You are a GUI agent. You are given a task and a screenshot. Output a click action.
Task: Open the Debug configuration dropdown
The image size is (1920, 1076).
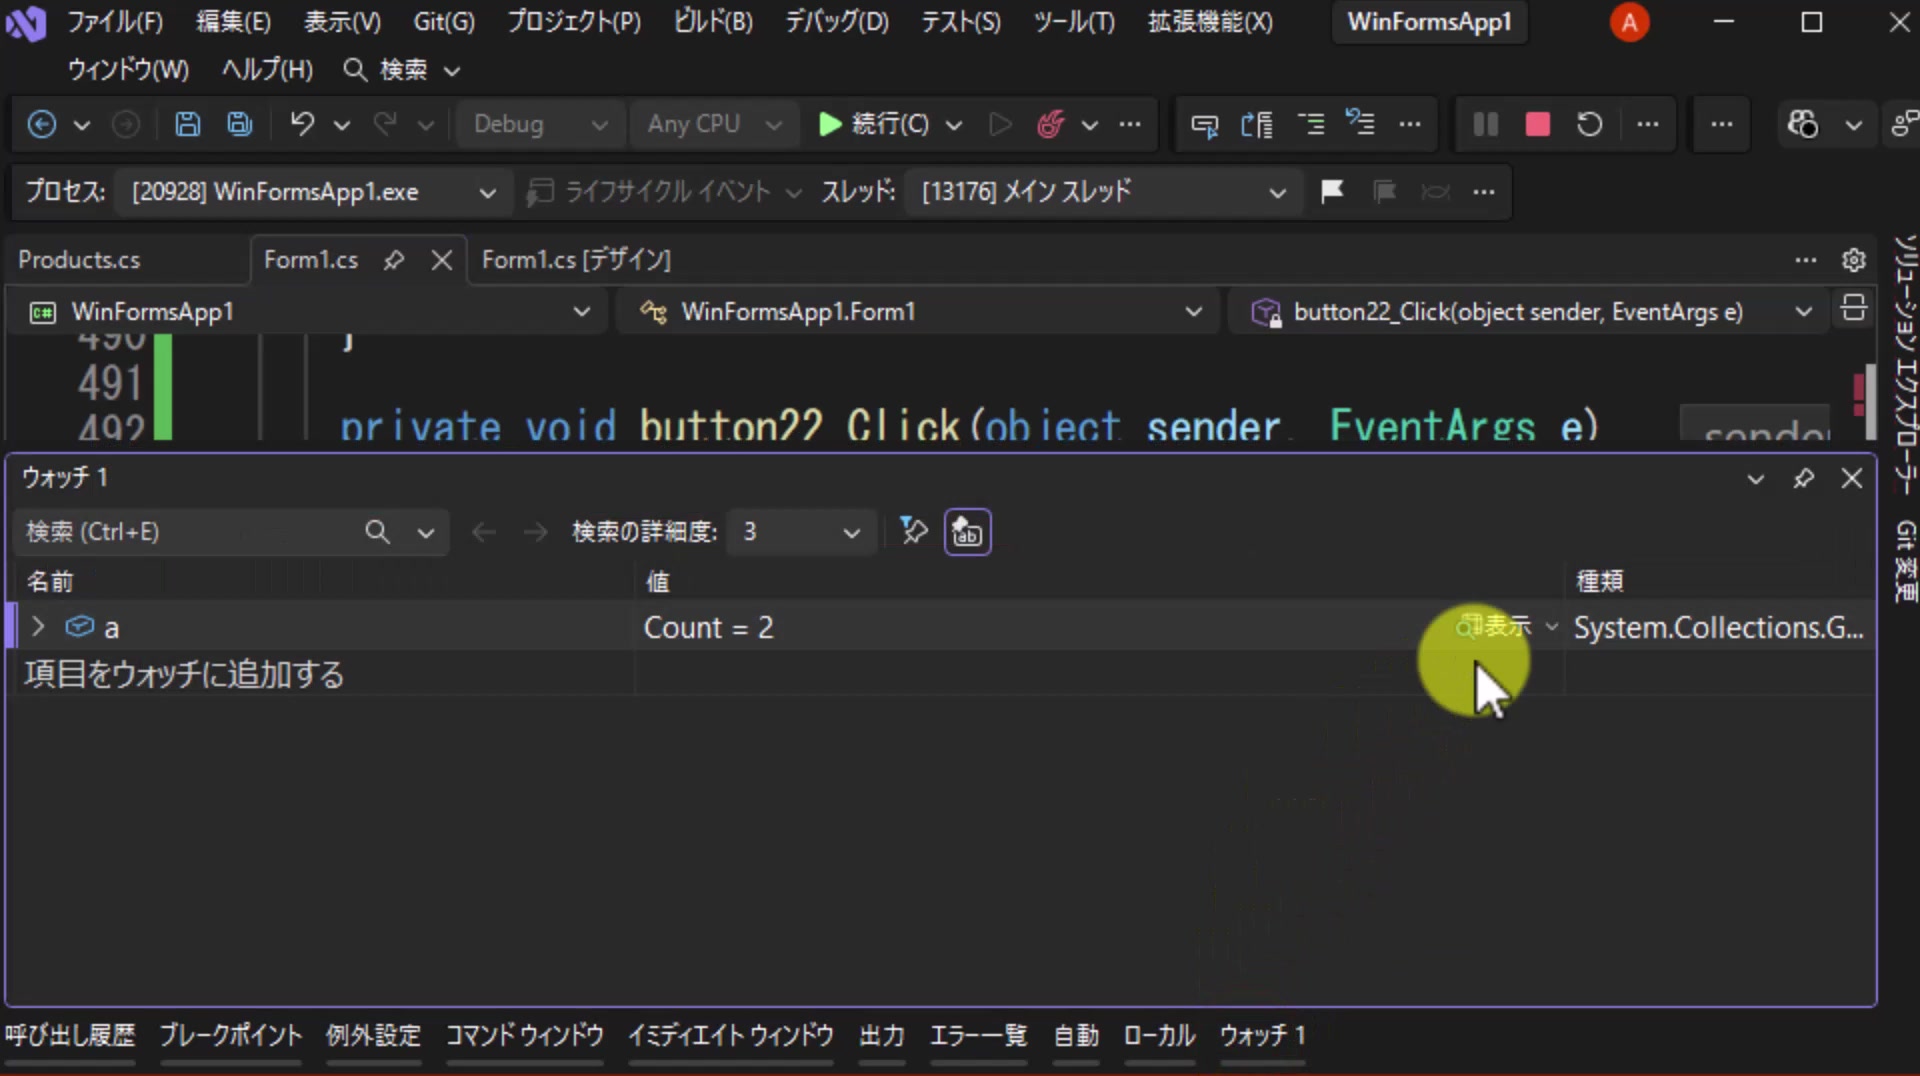pyautogui.click(x=541, y=124)
